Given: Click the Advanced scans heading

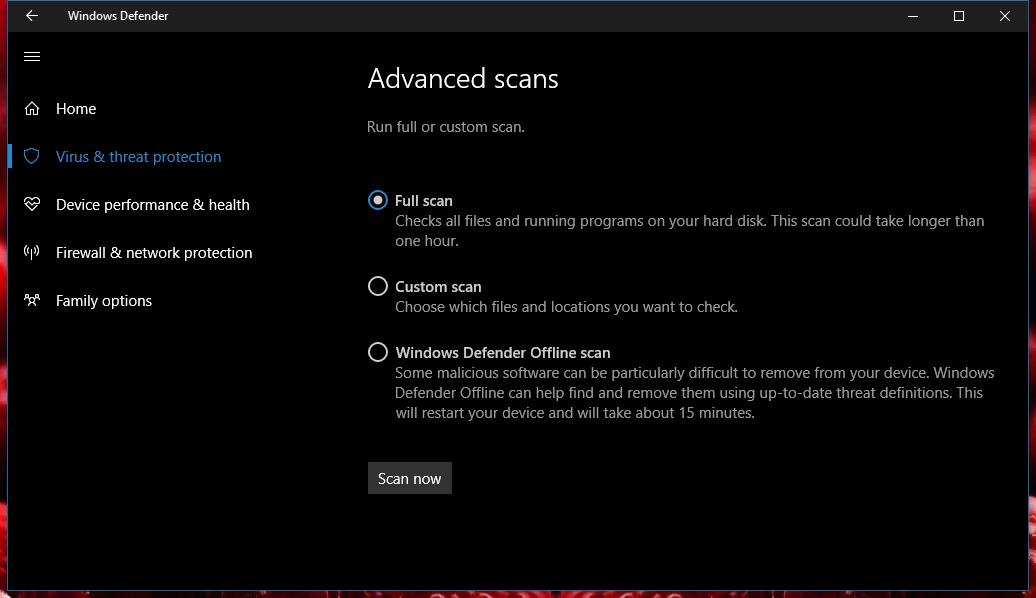Looking at the screenshot, I should tap(462, 79).
